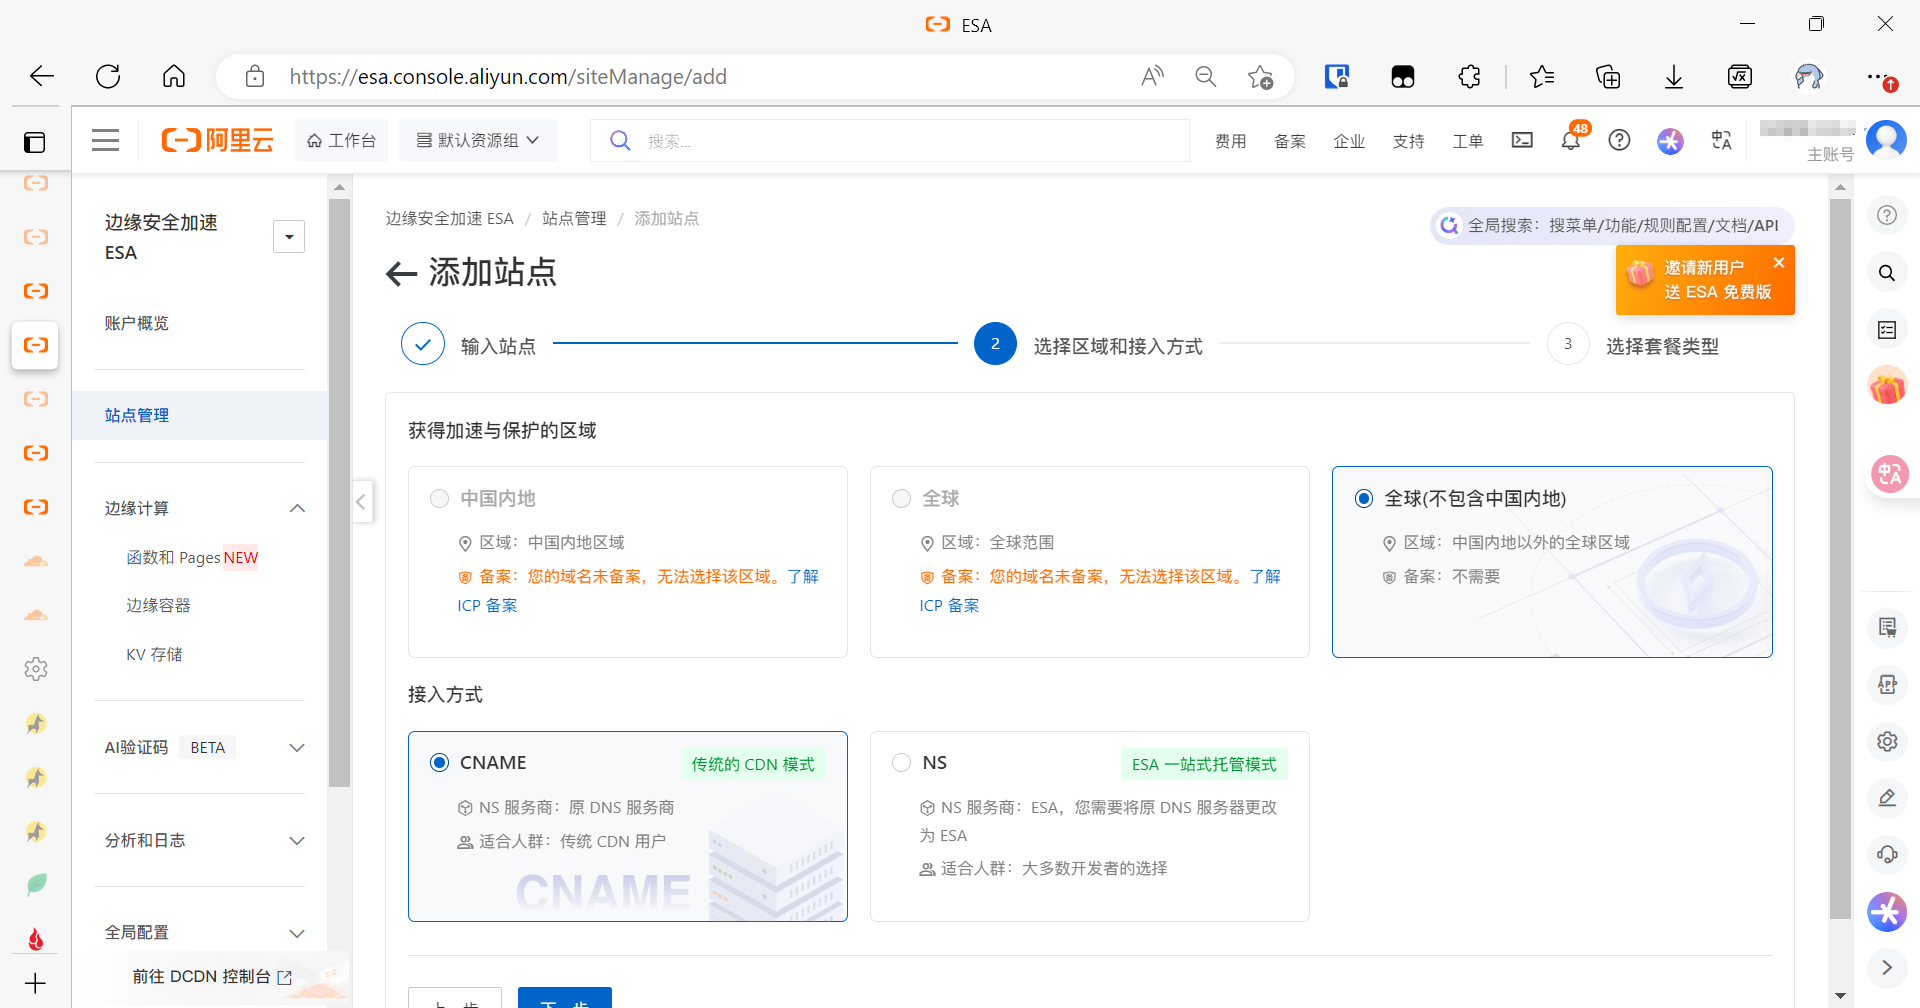Select the 全球(不包含中国内地) region radio
Viewport: 1920px width, 1008px height.
tap(1364, 499)
